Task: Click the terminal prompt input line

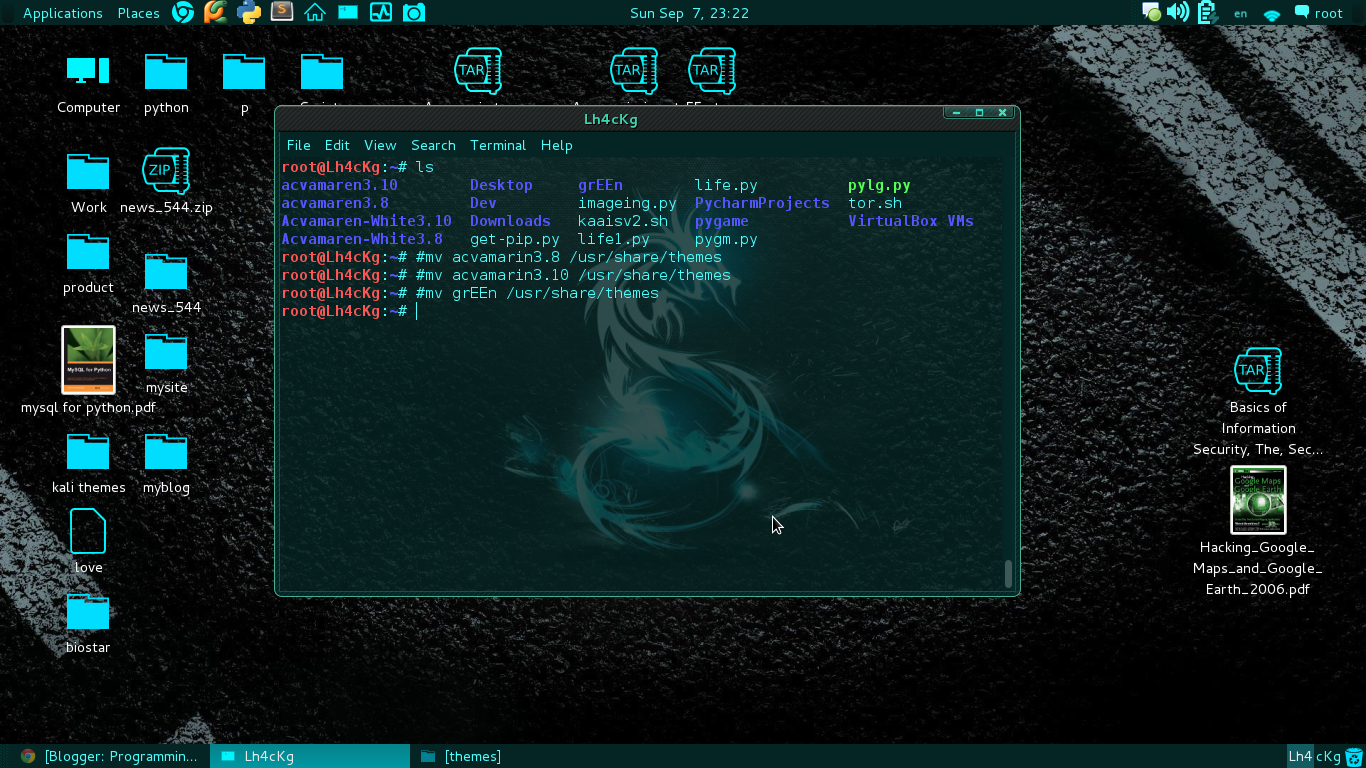Action: pyautogui.click(x=640, y=311)
